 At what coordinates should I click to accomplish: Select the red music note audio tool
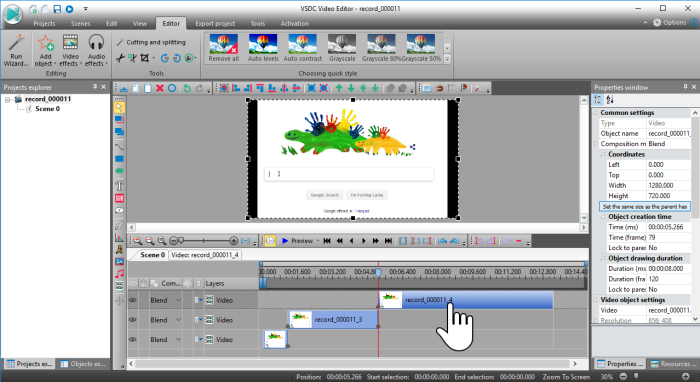119,274
